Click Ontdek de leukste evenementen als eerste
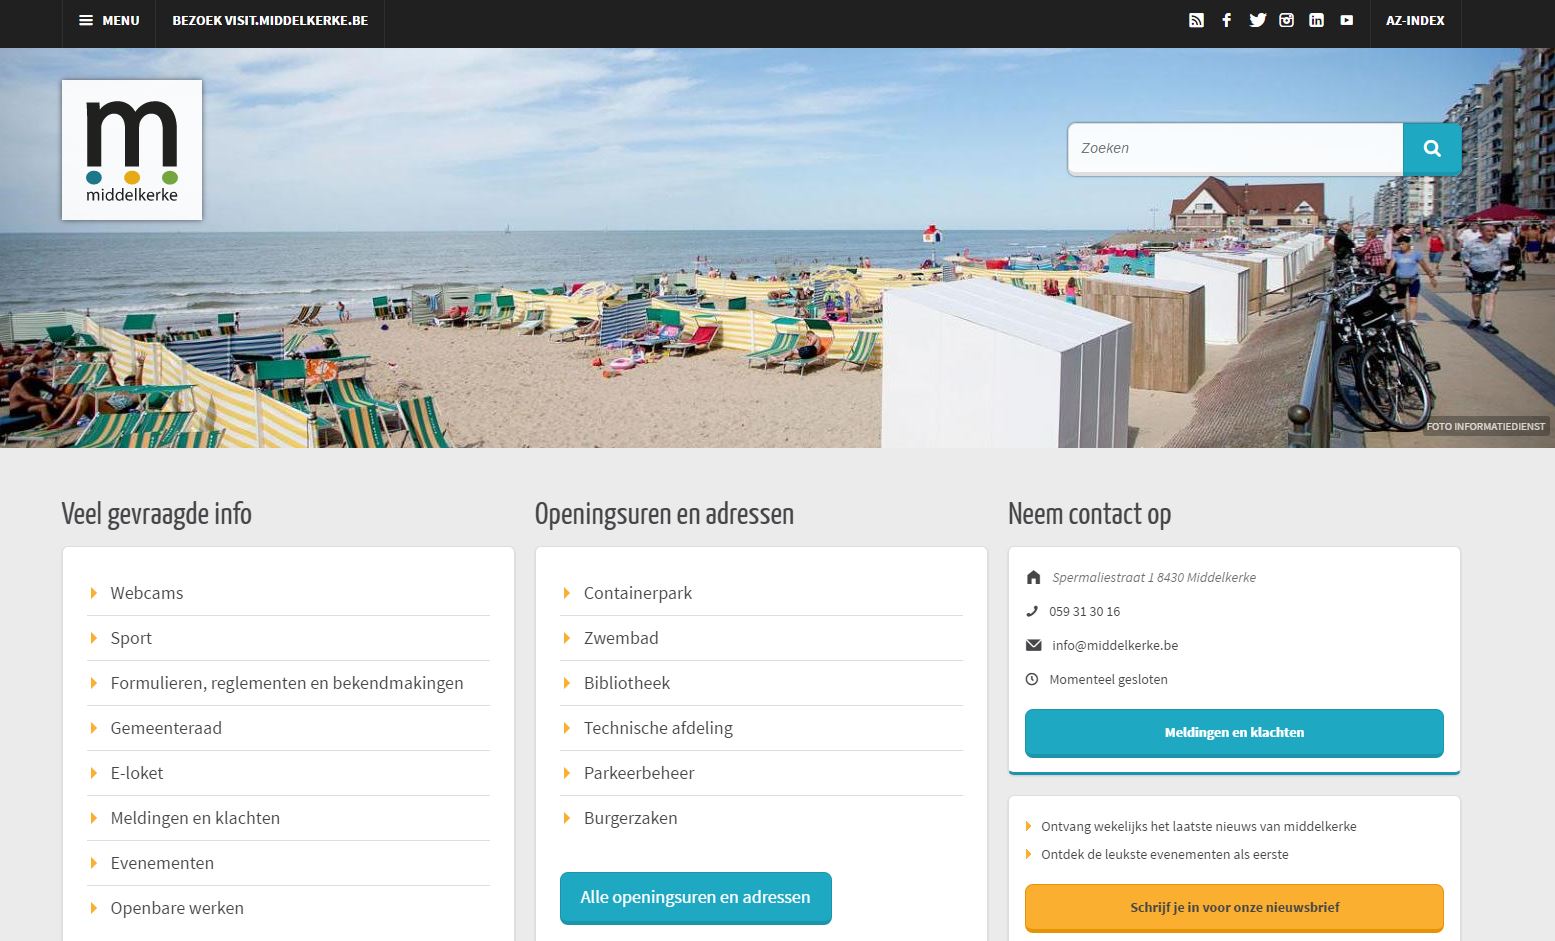The height and width of the screenshot is (941, 1555). pyautogui.click(x=1164, y=854)
